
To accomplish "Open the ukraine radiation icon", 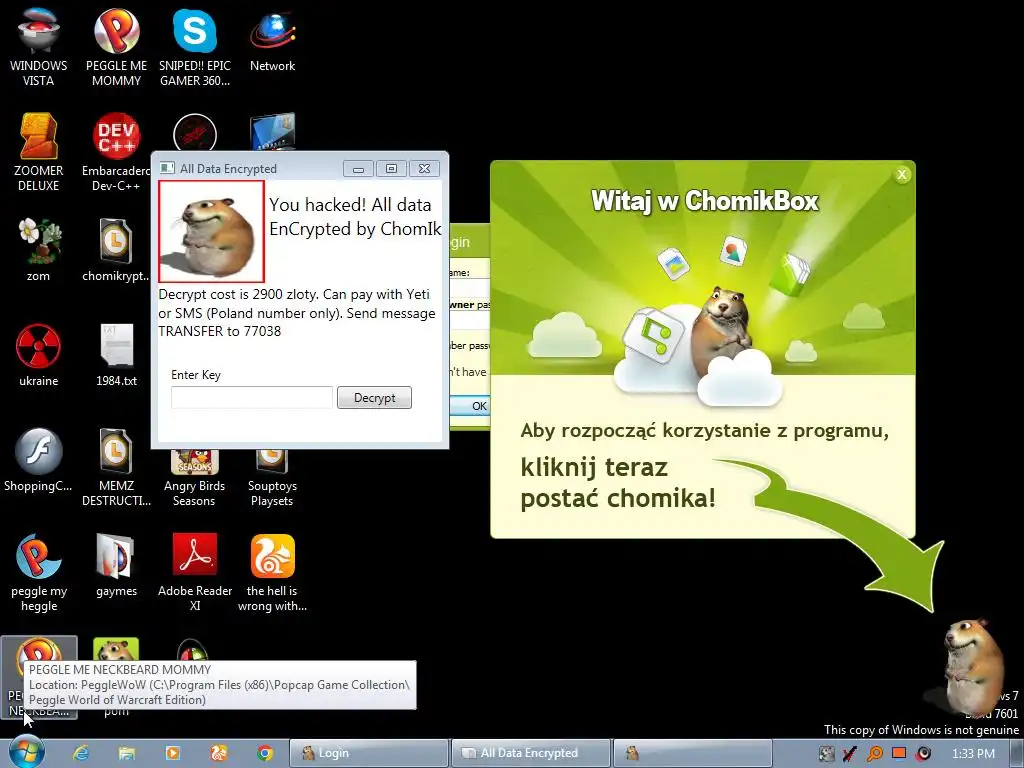I will click(39, 355).
